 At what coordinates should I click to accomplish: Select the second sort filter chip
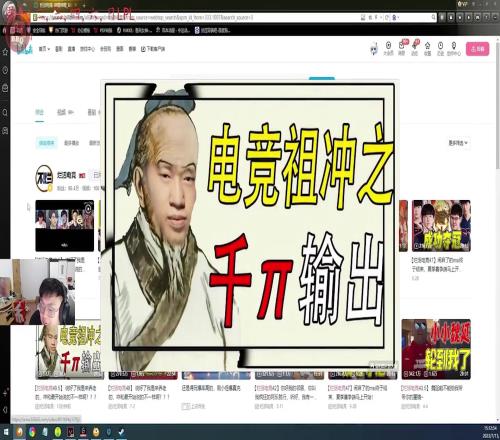click(71, 143)
